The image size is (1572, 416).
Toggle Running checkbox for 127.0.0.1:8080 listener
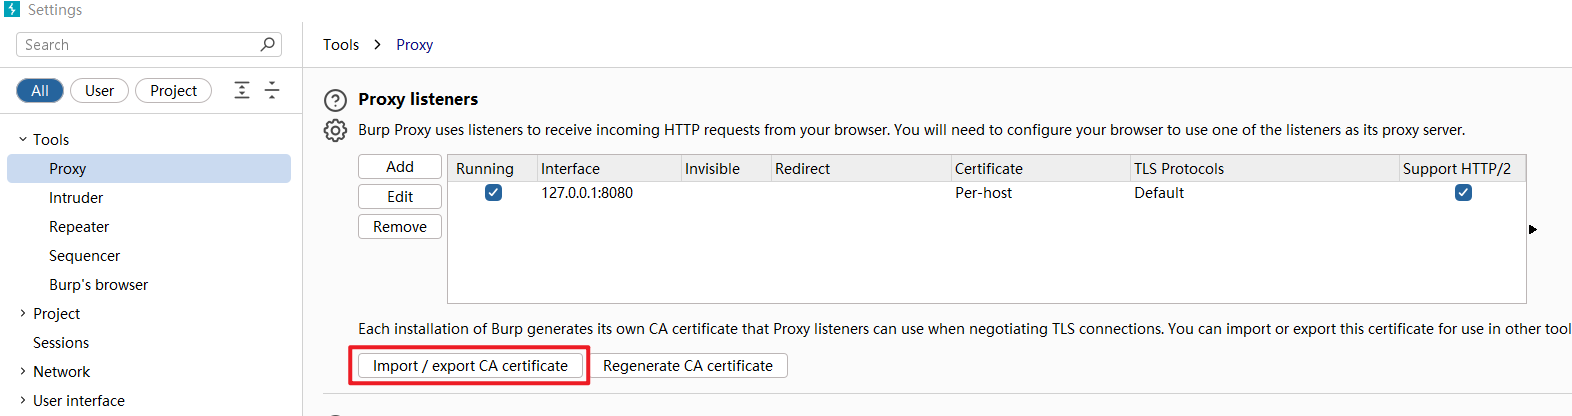pos(493,192)
